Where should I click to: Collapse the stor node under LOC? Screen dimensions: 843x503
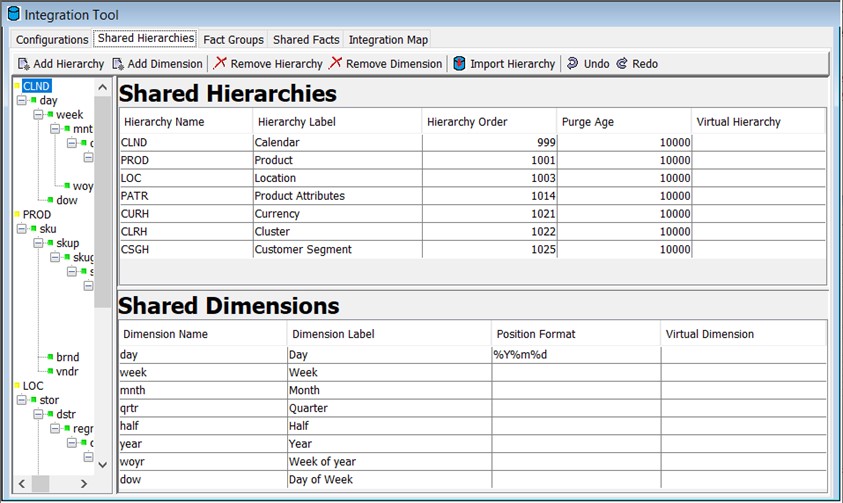click(22, 400)
